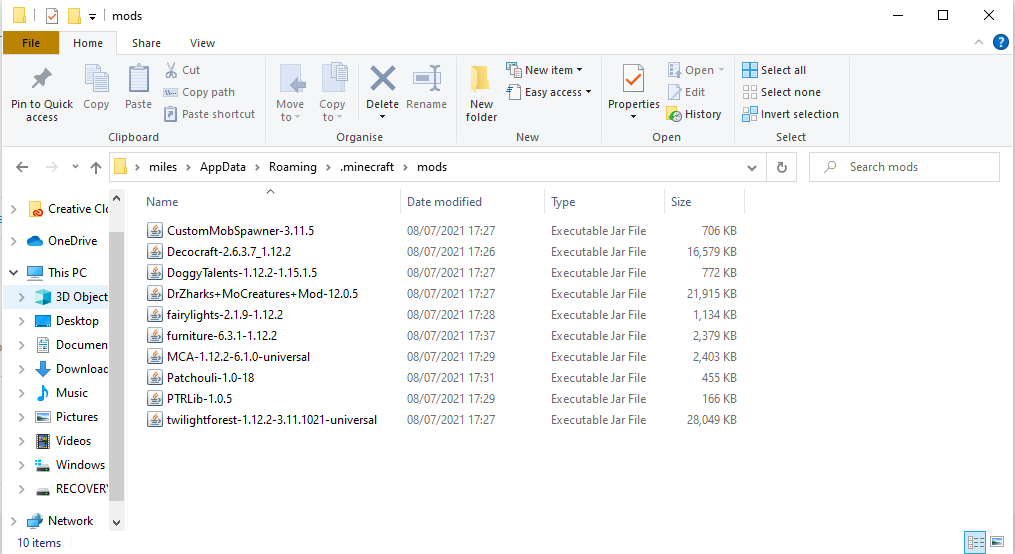This screenshot has height=554, width=1015.
Task: Collapse the ribbon with the chevron
Action: tap(979, 42)
